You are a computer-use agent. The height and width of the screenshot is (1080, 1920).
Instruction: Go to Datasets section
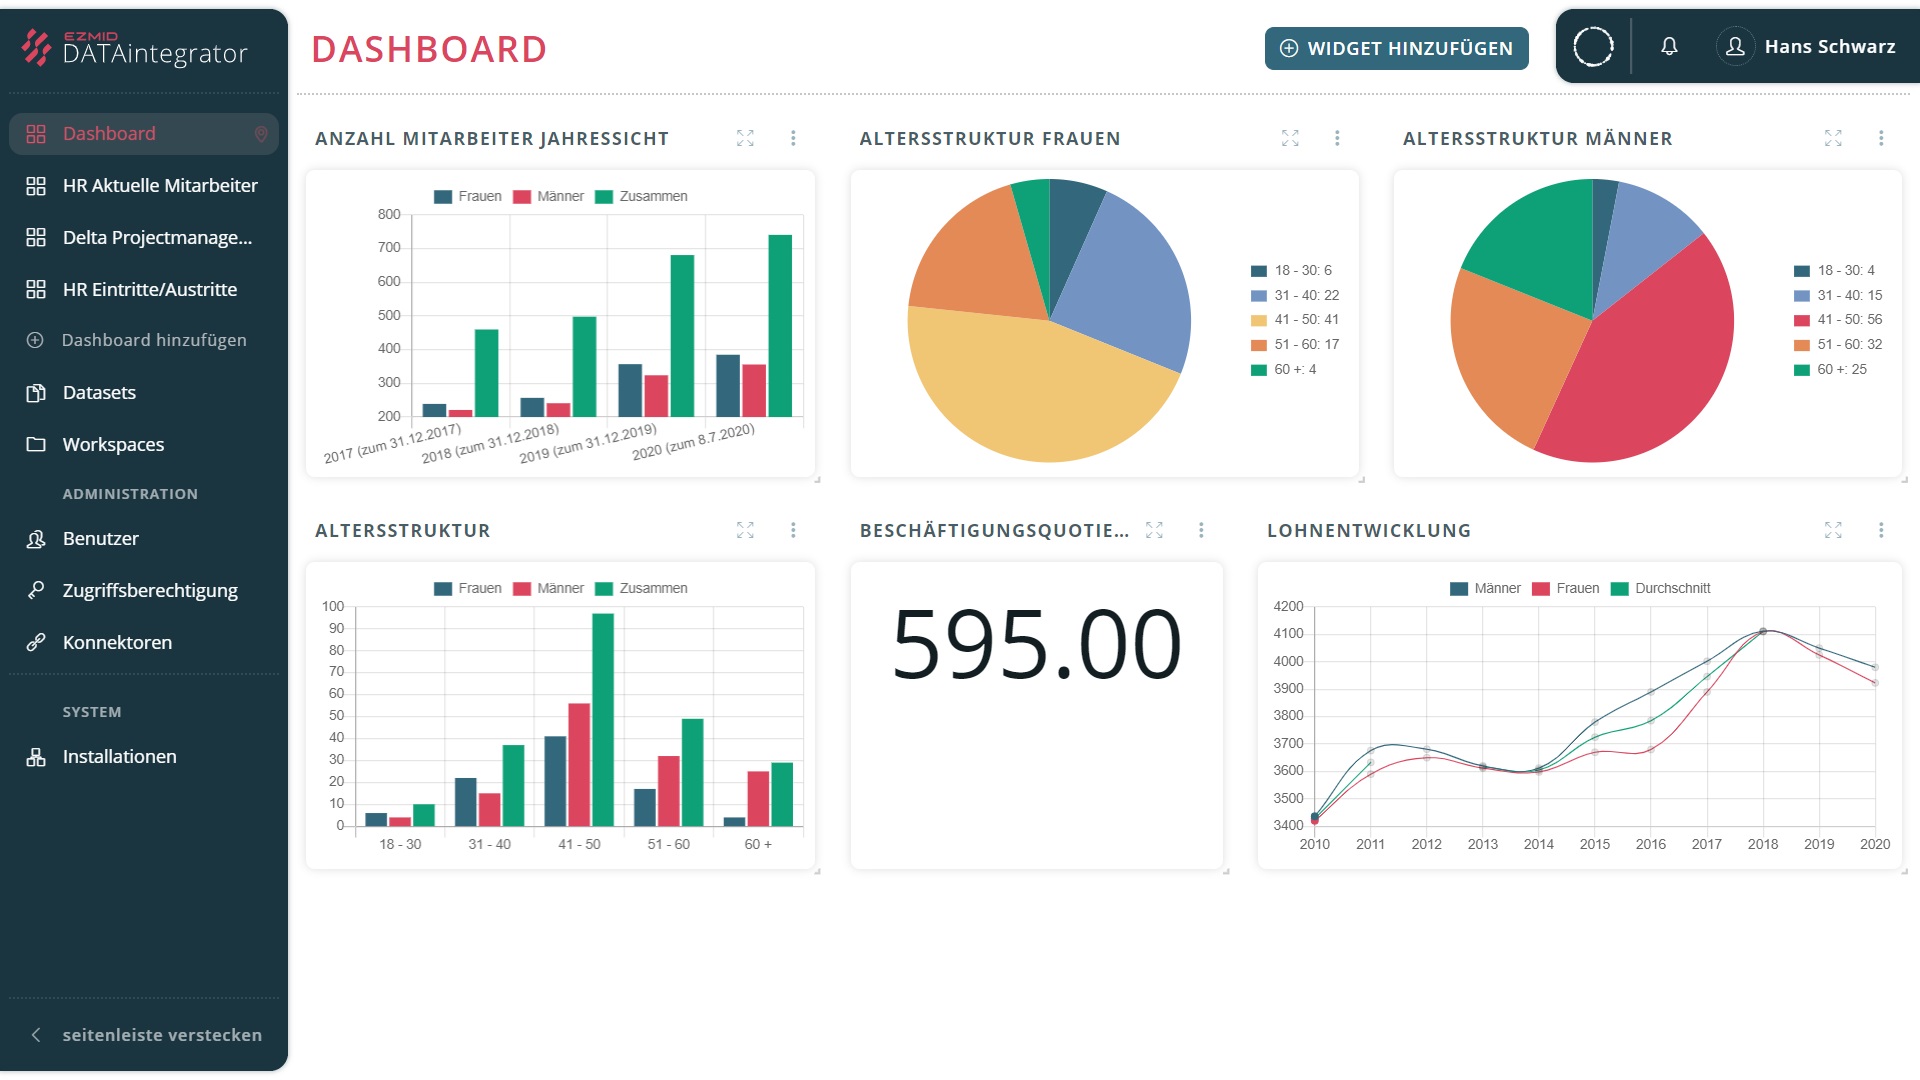tap(144, 393)
